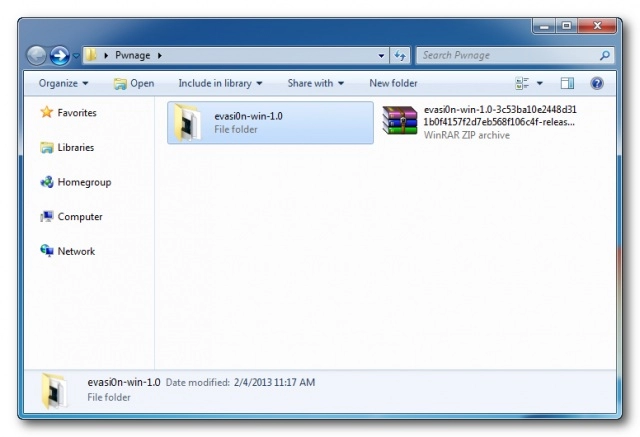Click the Libraries folder icon
The width and height of the screenshot is (640, 437).
[x=47, y=147]
